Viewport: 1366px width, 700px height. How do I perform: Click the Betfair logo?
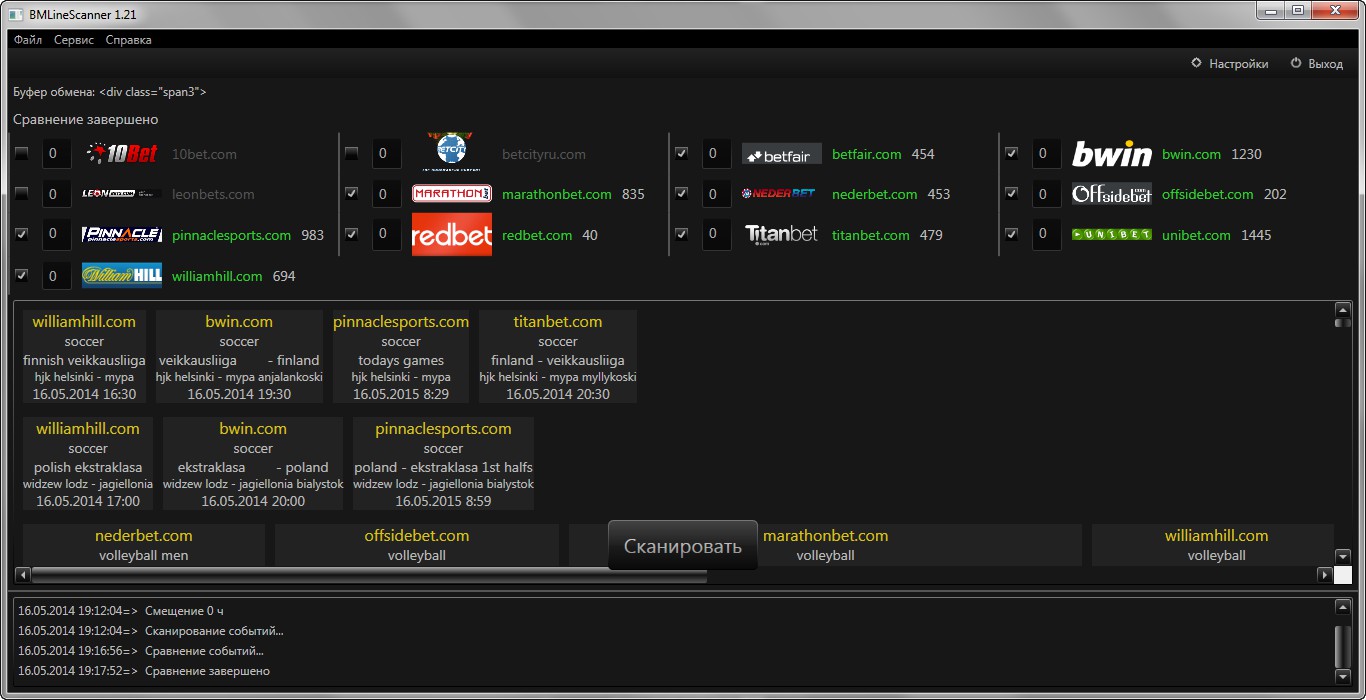click(782, 154)
